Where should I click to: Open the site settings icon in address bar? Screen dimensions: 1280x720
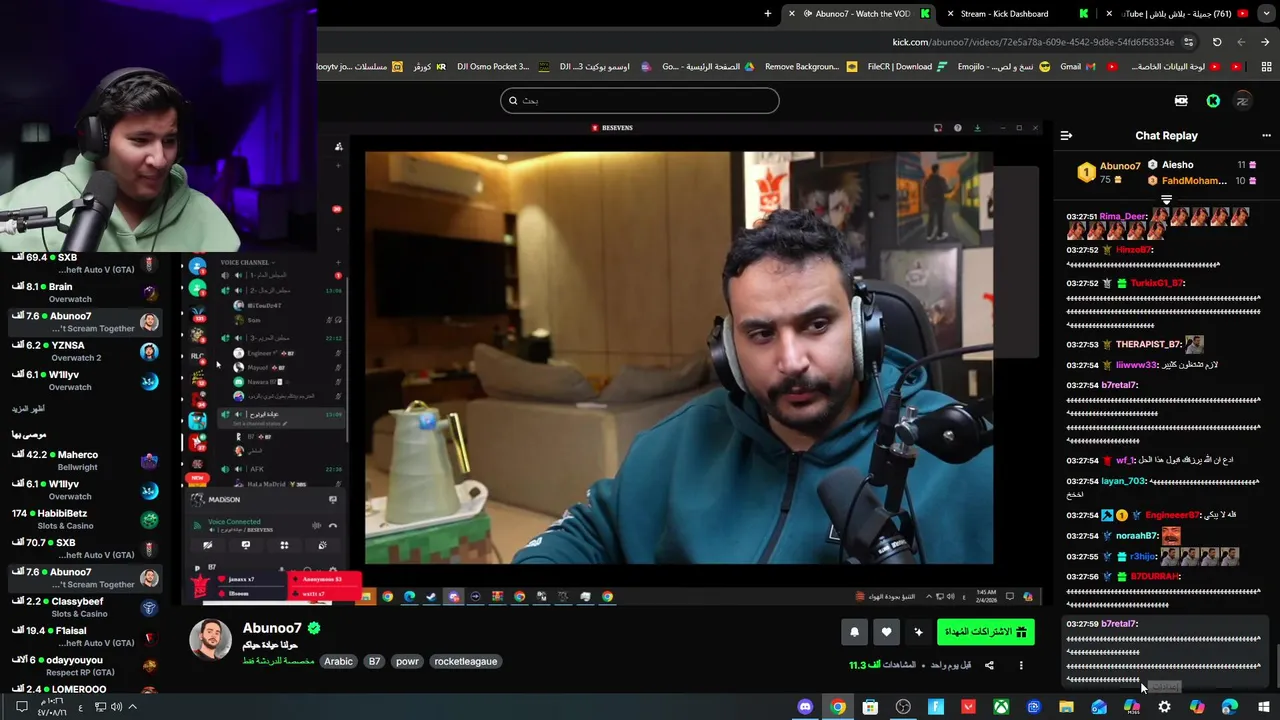[x=1188, y=42]
